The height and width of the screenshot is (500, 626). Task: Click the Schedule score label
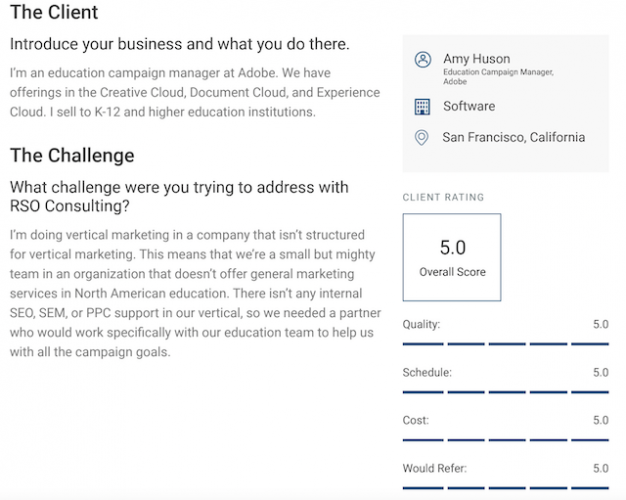(x=427, y=373)
